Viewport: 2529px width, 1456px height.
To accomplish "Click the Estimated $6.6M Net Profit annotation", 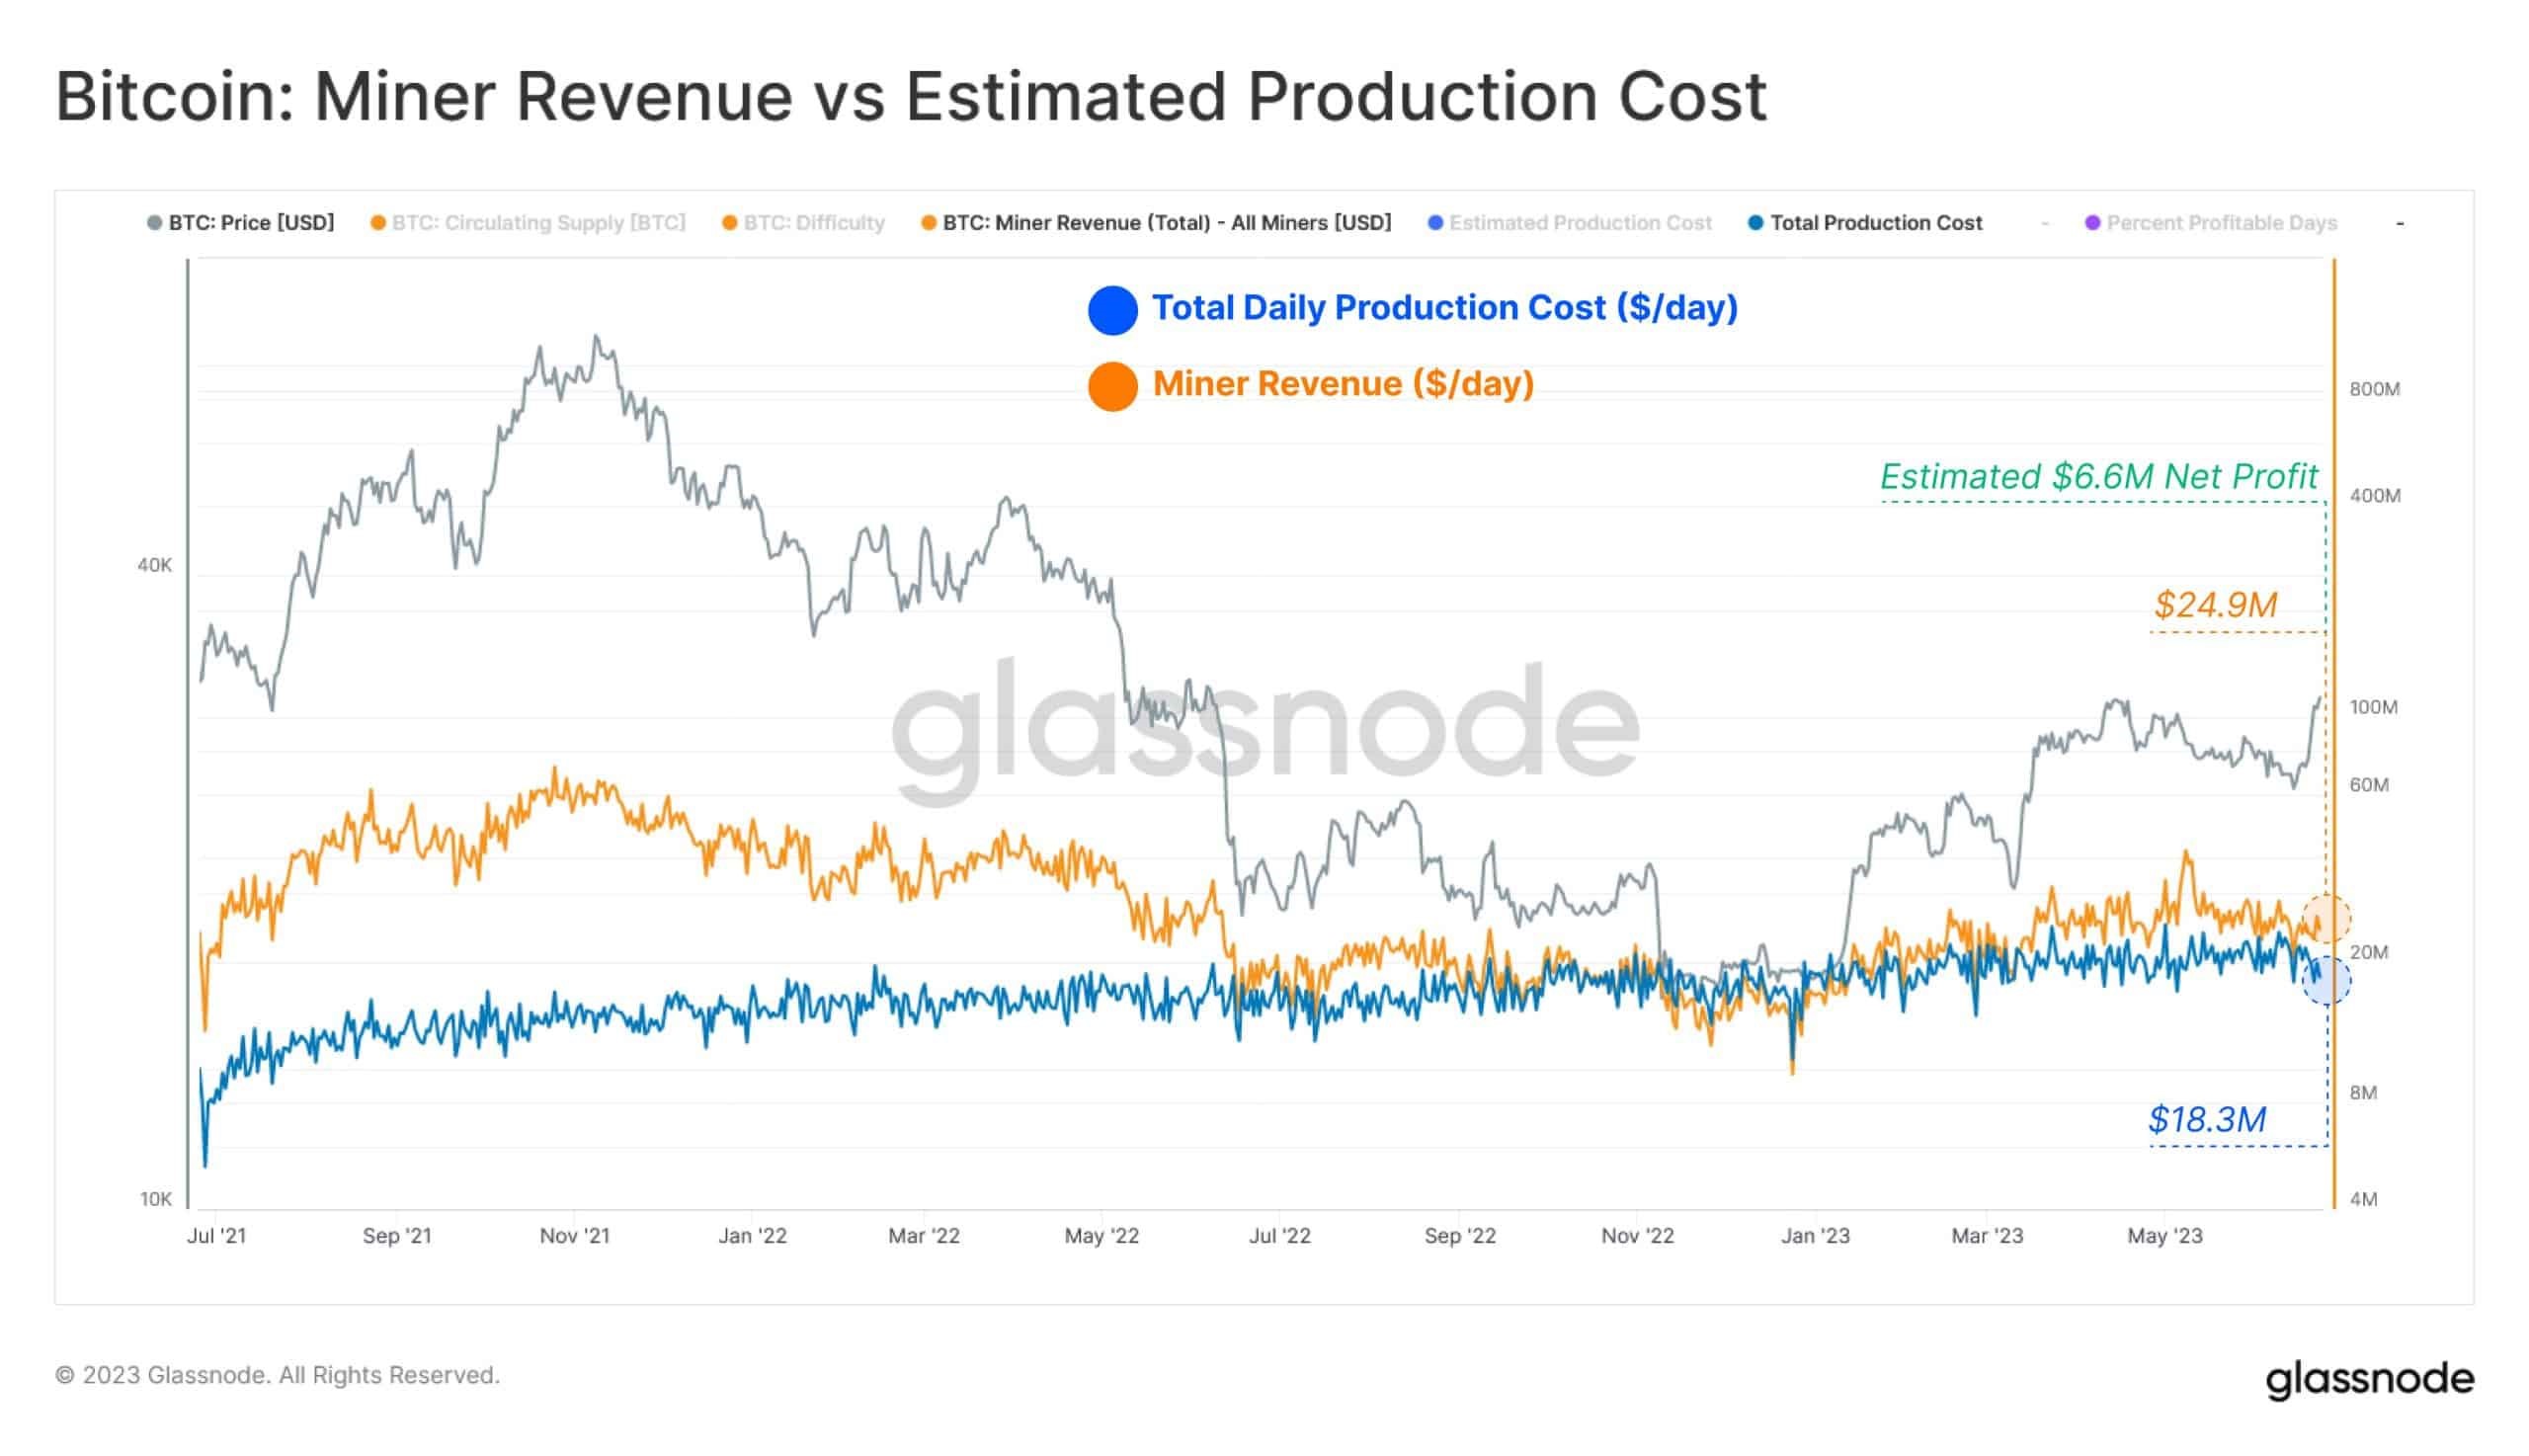I will pos(2099,477).
